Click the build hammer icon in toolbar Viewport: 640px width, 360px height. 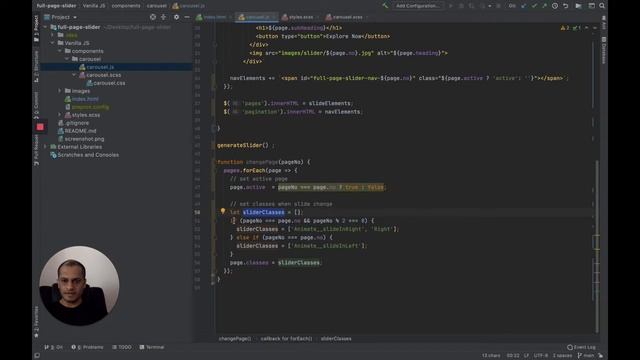pyautogui.click(x=385, y=6)
